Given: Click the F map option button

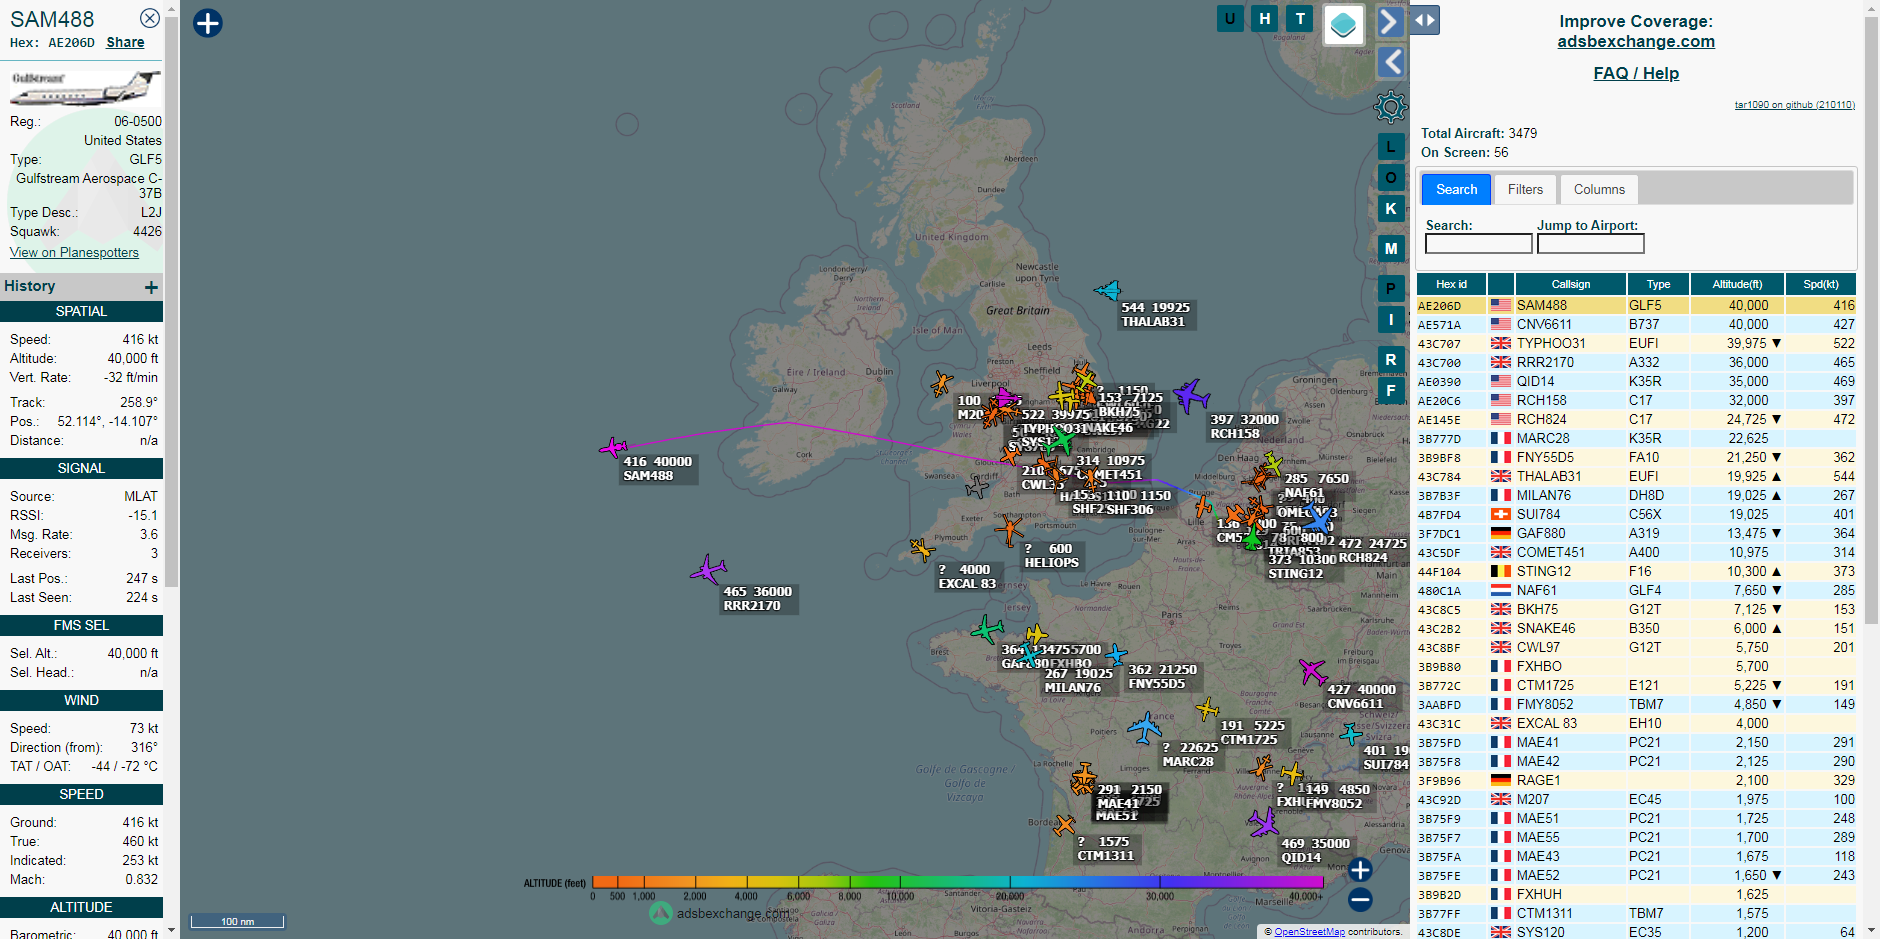Looking at the screenshot, I should [x=1391, y=391].
